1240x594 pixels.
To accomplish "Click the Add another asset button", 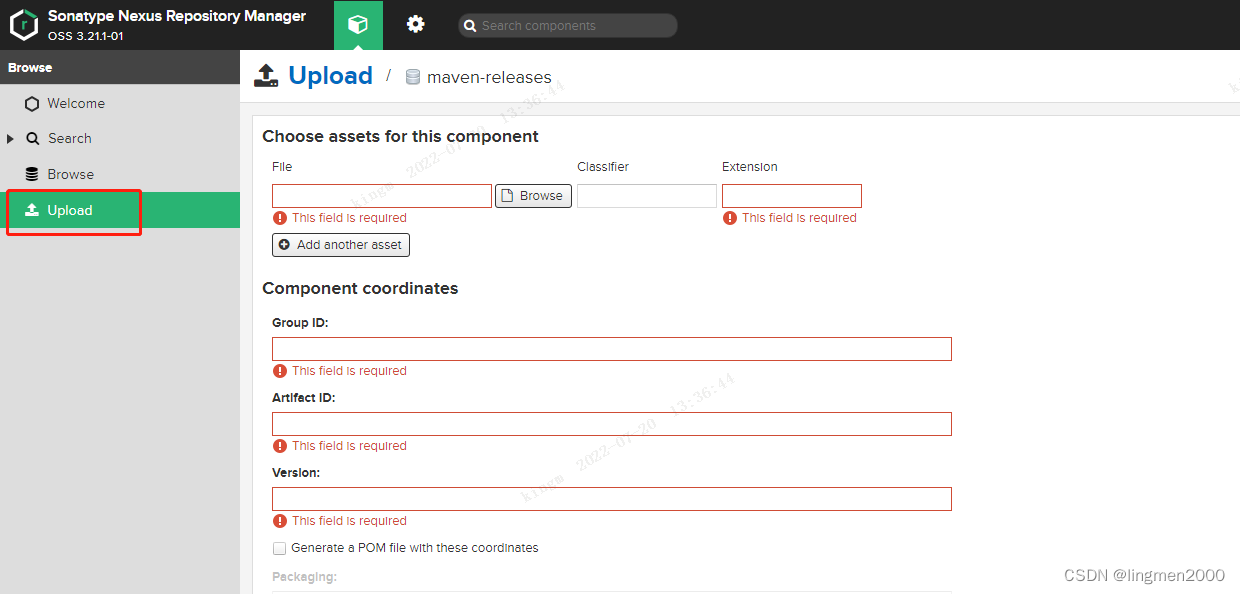I will pyautogui.click(x=341, y=245).
